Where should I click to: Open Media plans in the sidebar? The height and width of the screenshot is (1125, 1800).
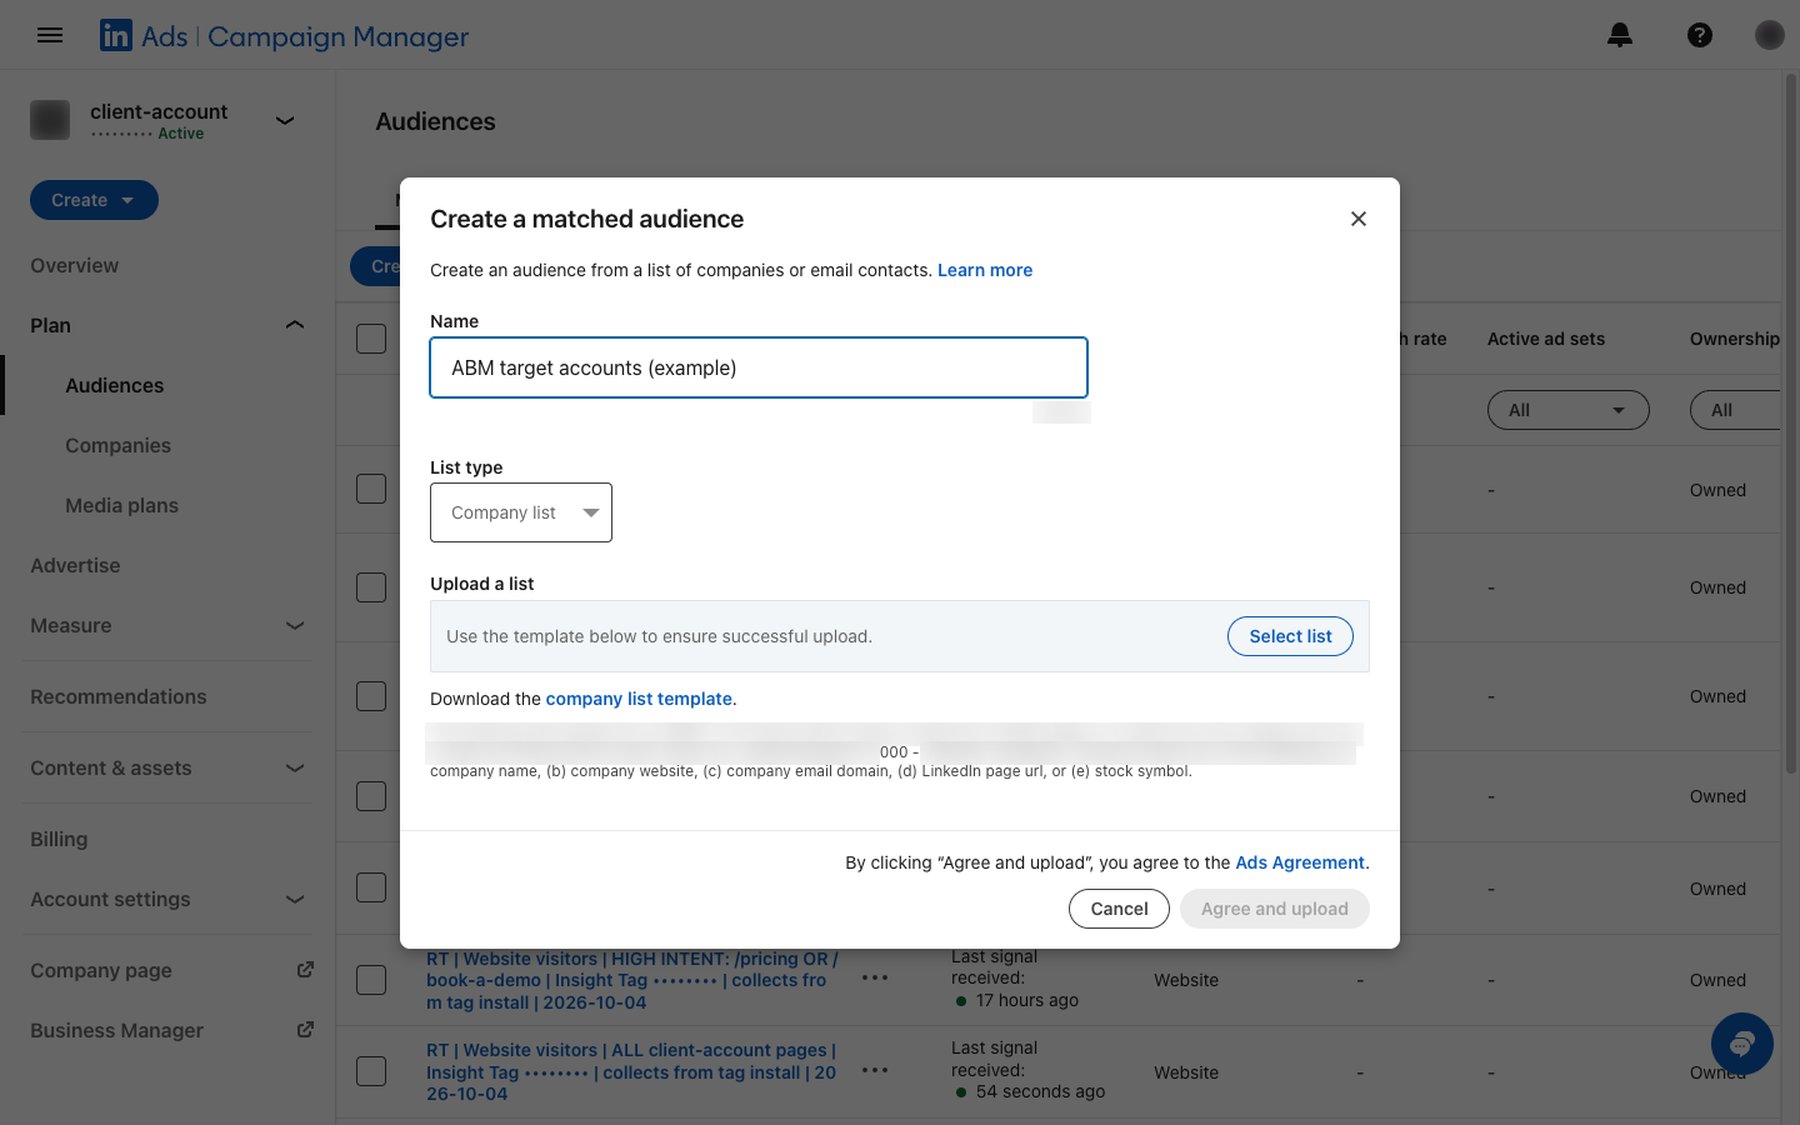122,506
